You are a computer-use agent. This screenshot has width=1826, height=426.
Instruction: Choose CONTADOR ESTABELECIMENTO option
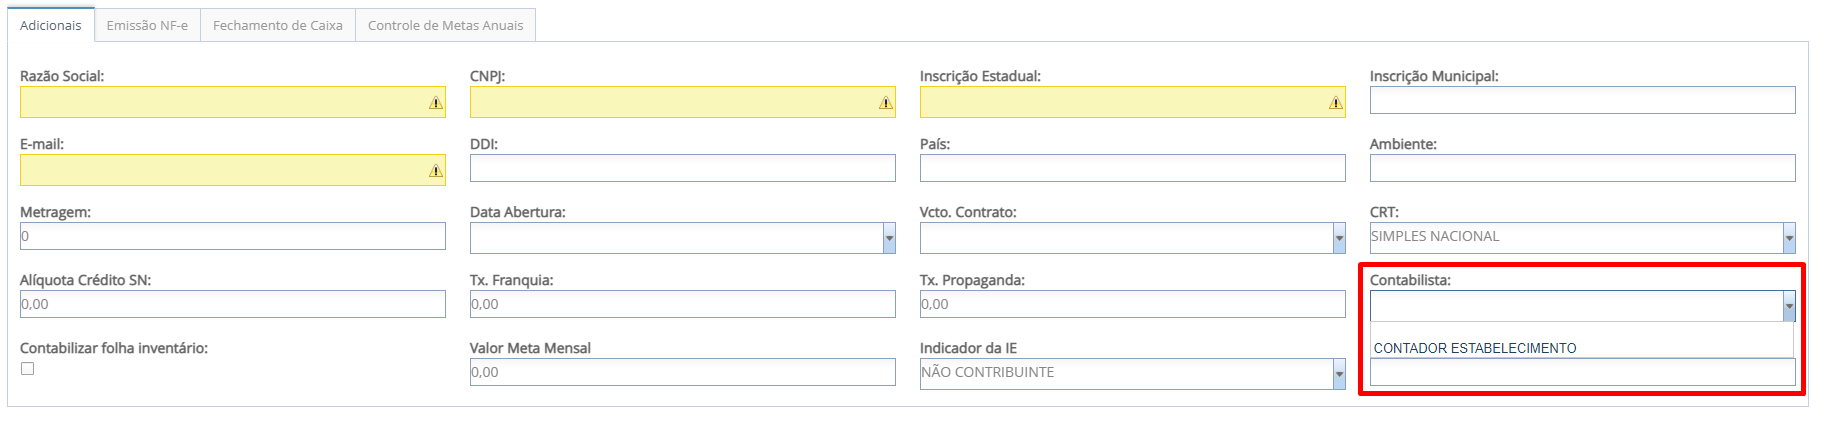[1475, 348]
